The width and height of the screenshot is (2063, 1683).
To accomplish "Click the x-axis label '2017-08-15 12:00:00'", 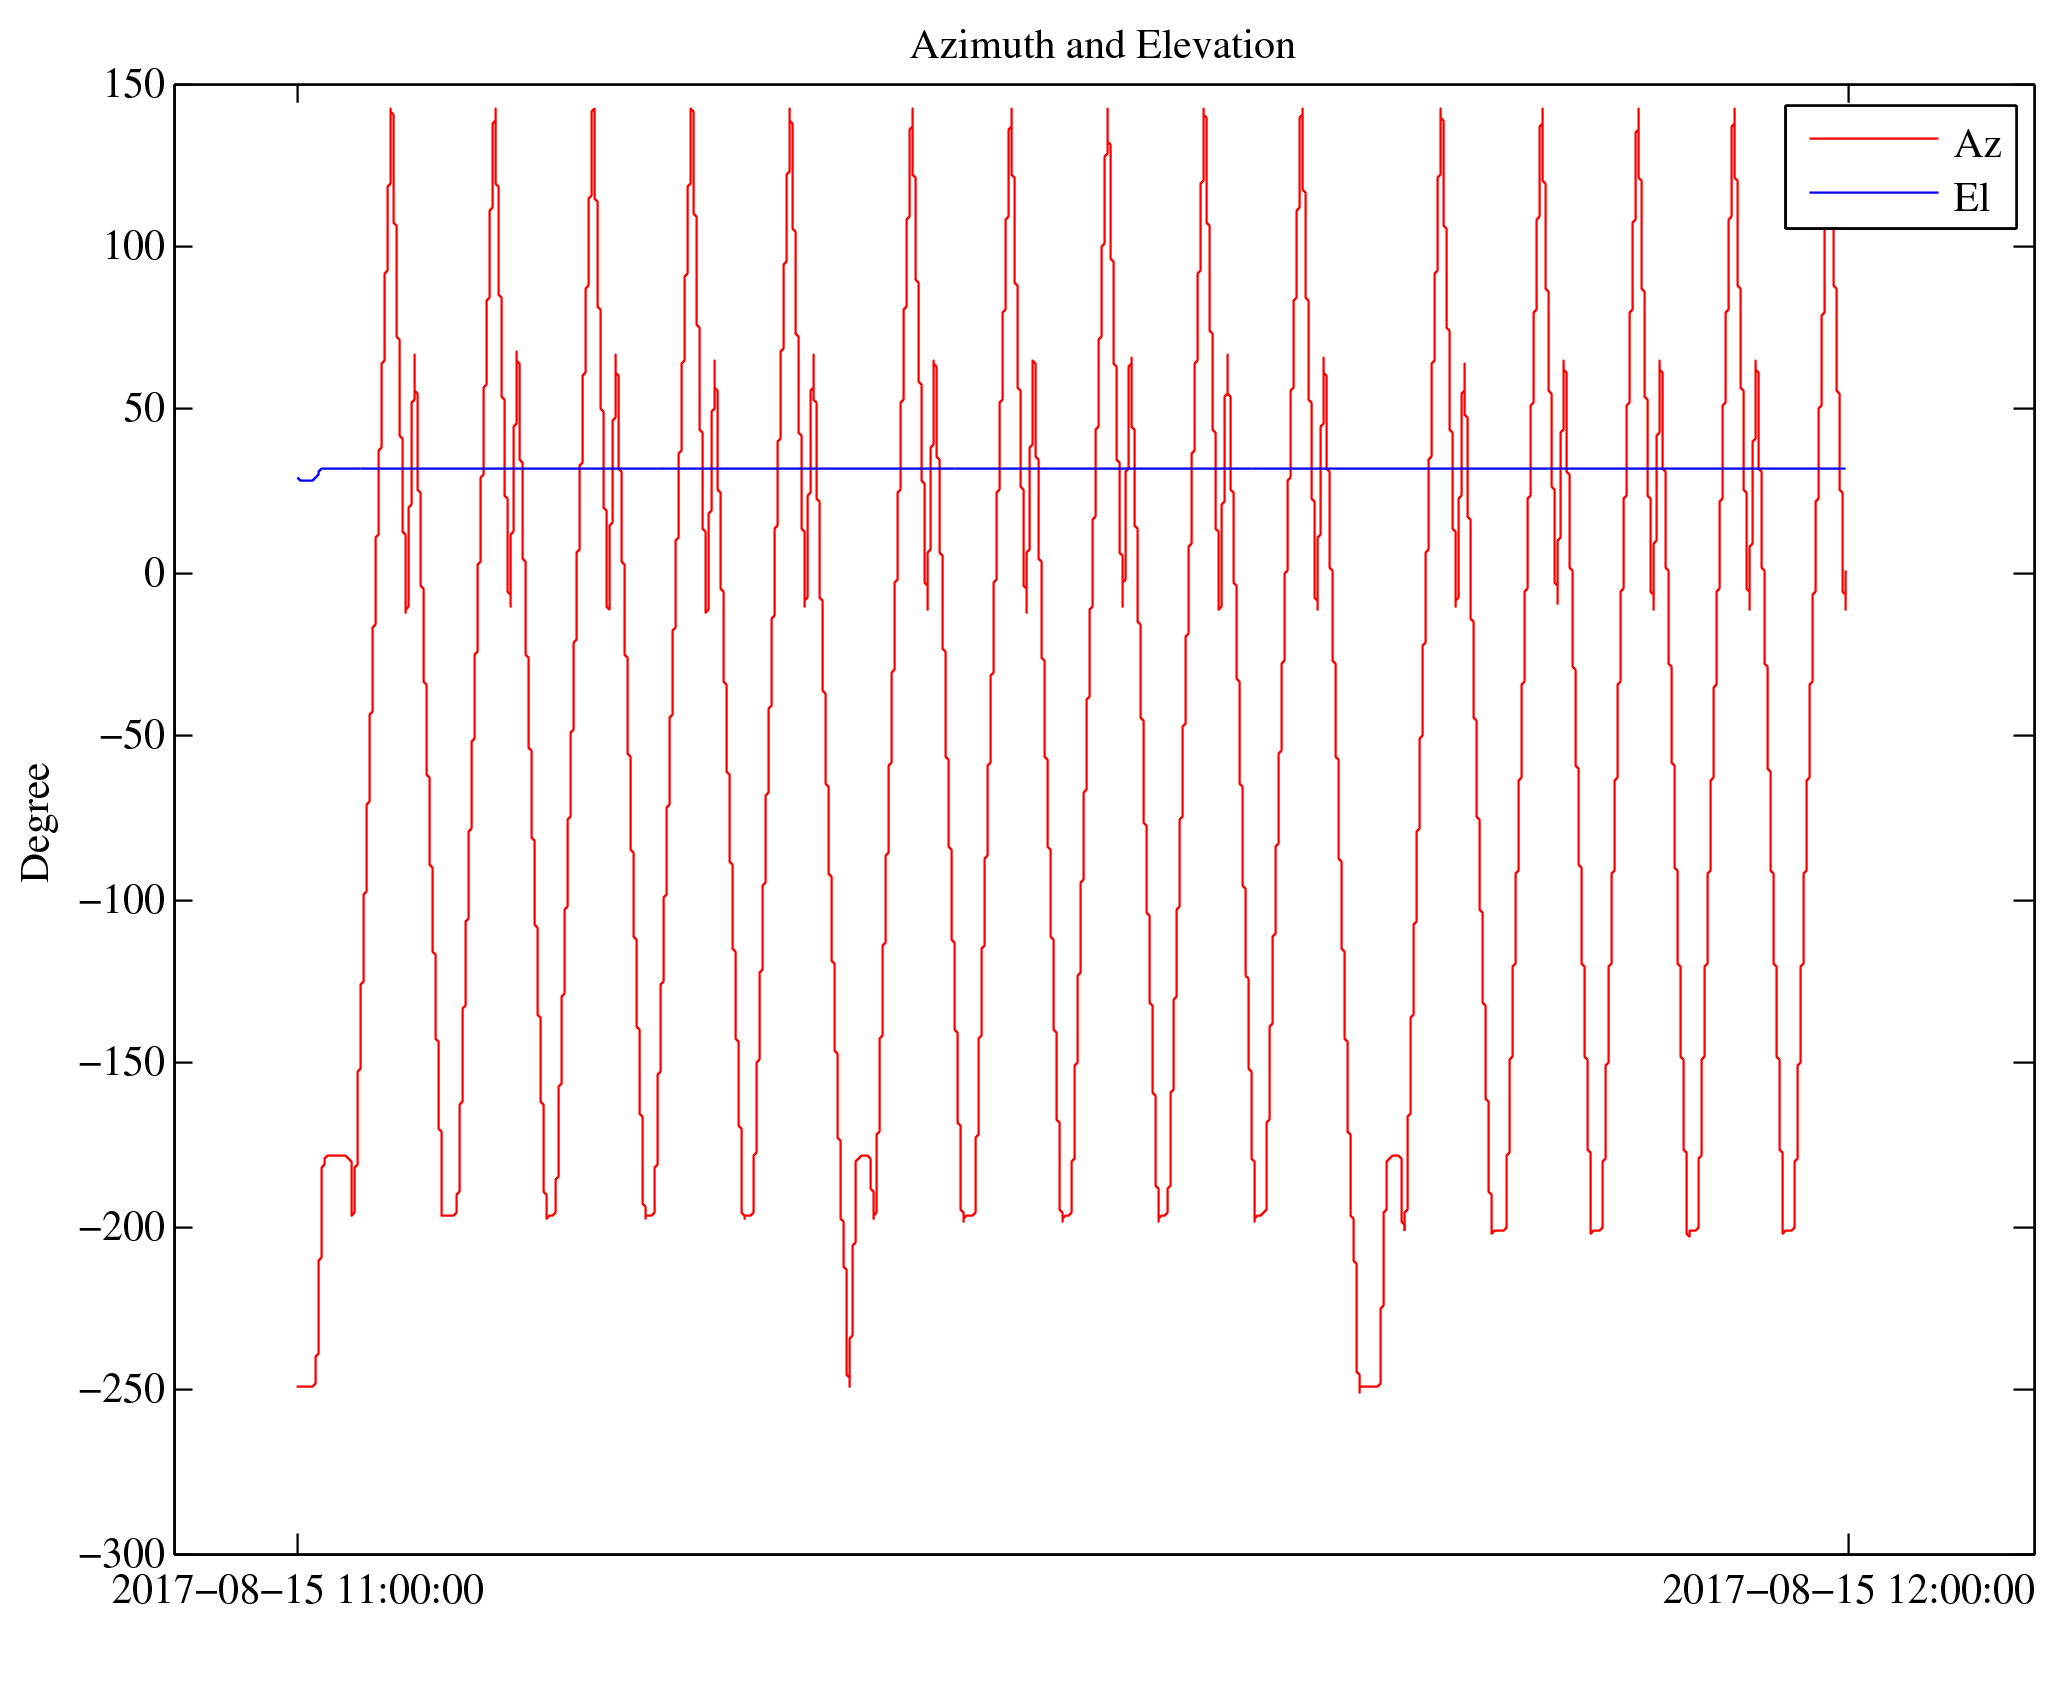I will point(1848,1591).
